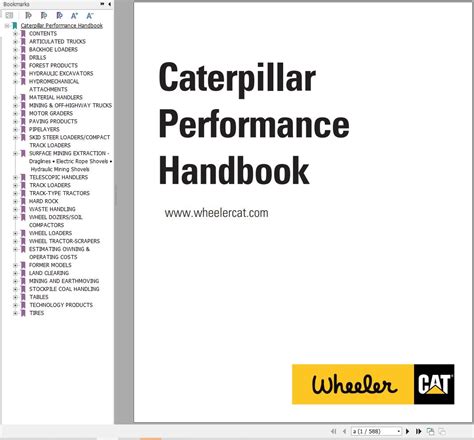Click the third bookmark-flag toolbar icon

point(59,15)
